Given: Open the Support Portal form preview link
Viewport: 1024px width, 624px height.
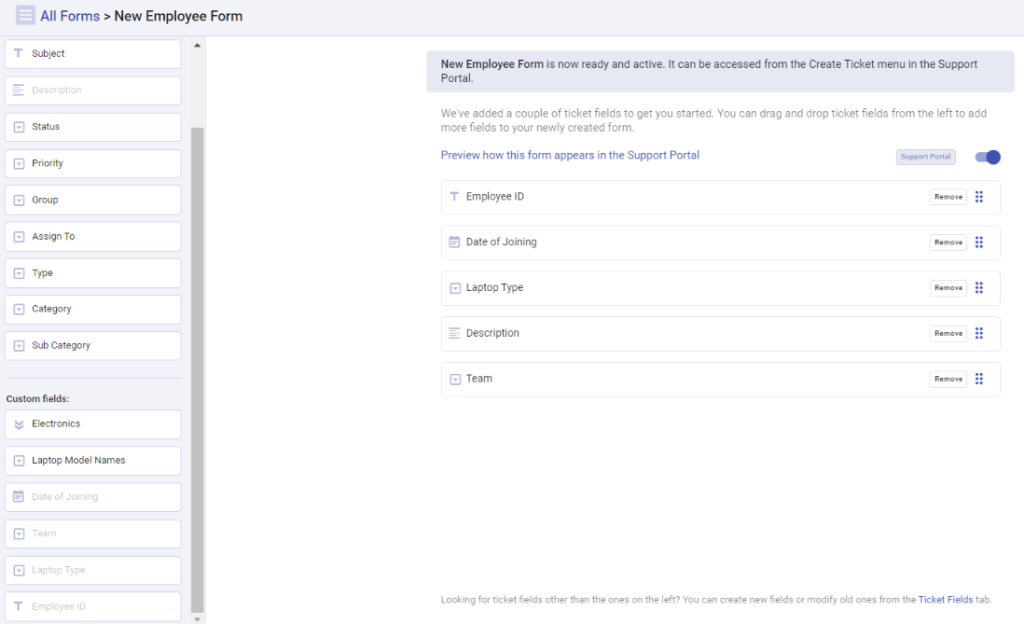Looking at the screenshot, I should (x=569, y=155).
